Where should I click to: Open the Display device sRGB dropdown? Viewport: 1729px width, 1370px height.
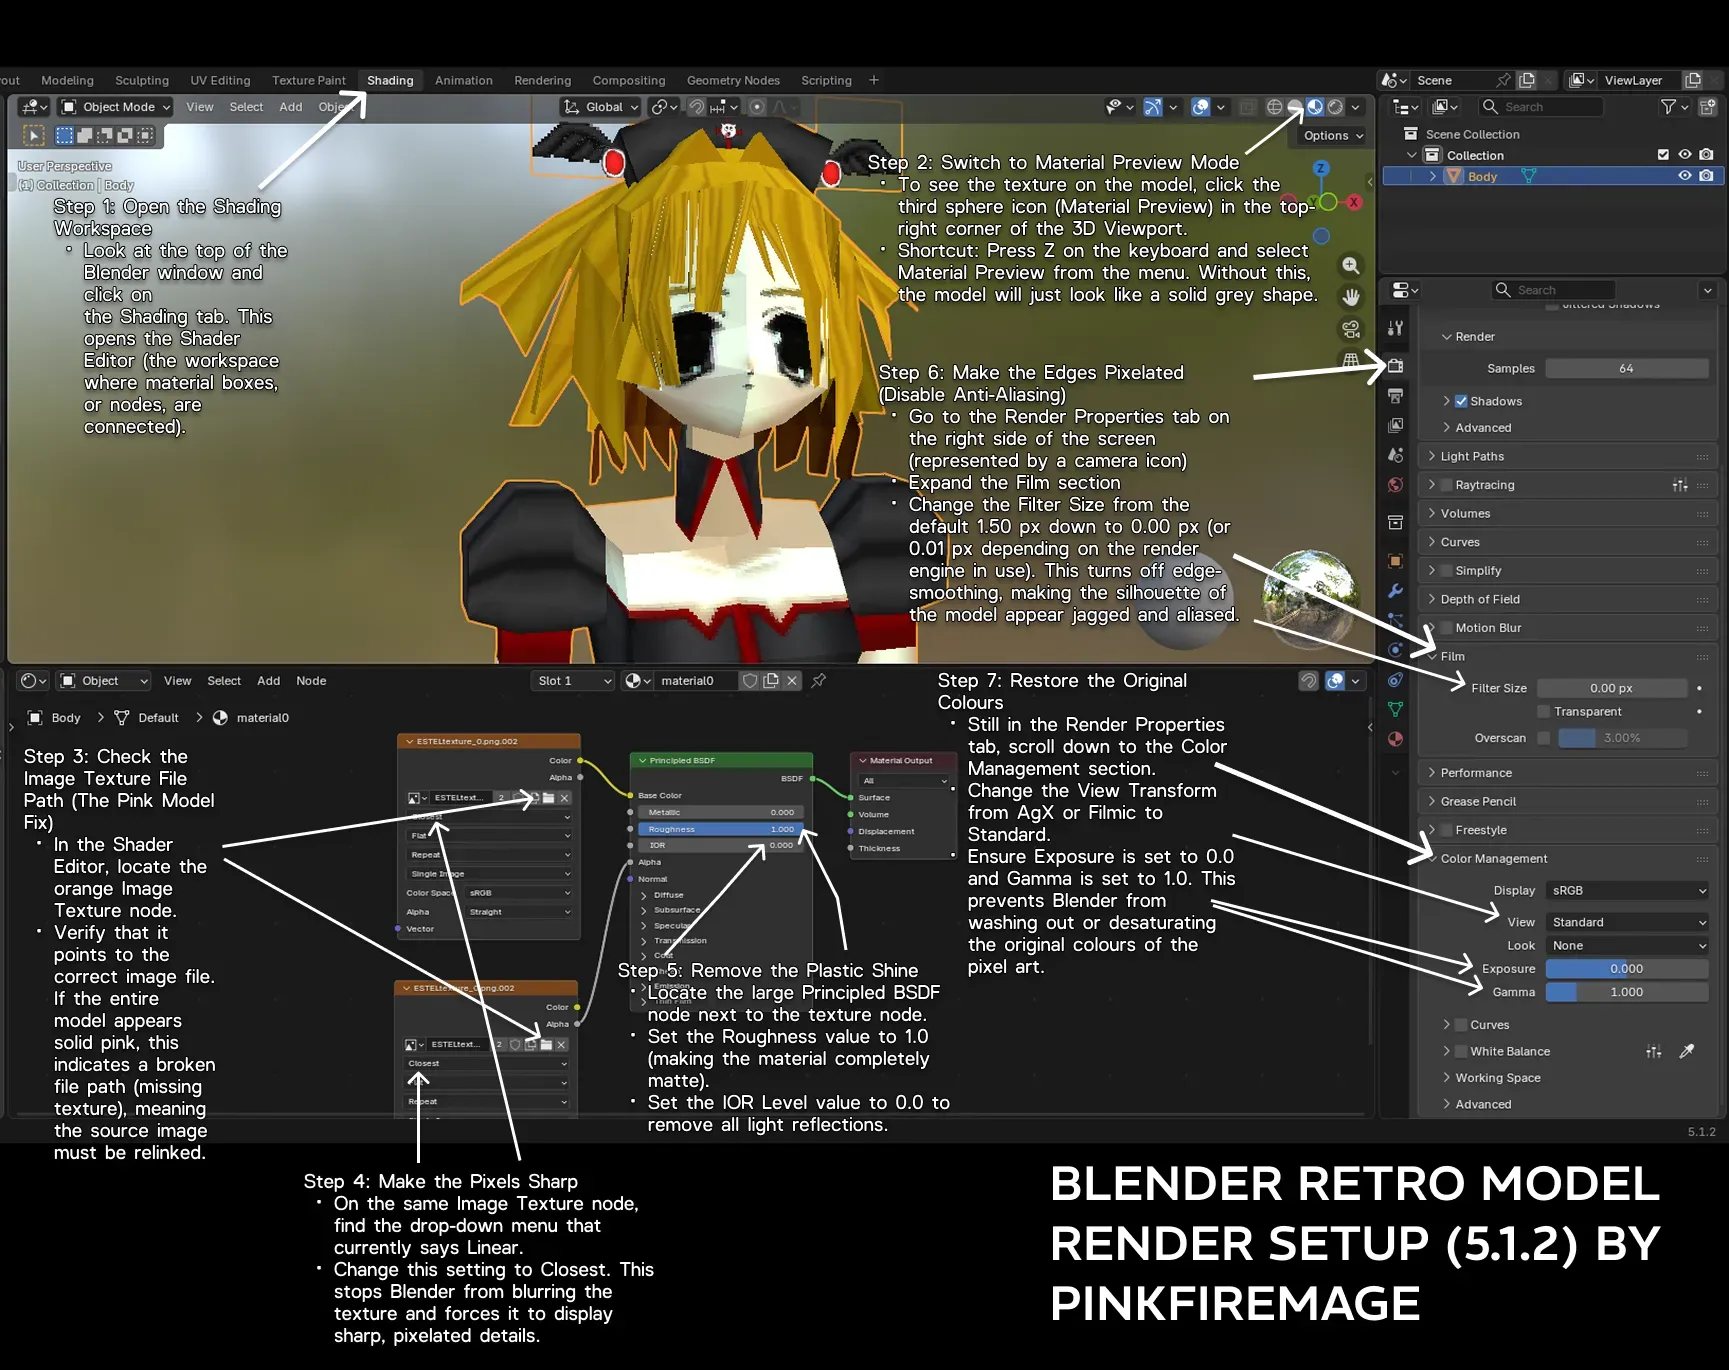[1627, 891]
